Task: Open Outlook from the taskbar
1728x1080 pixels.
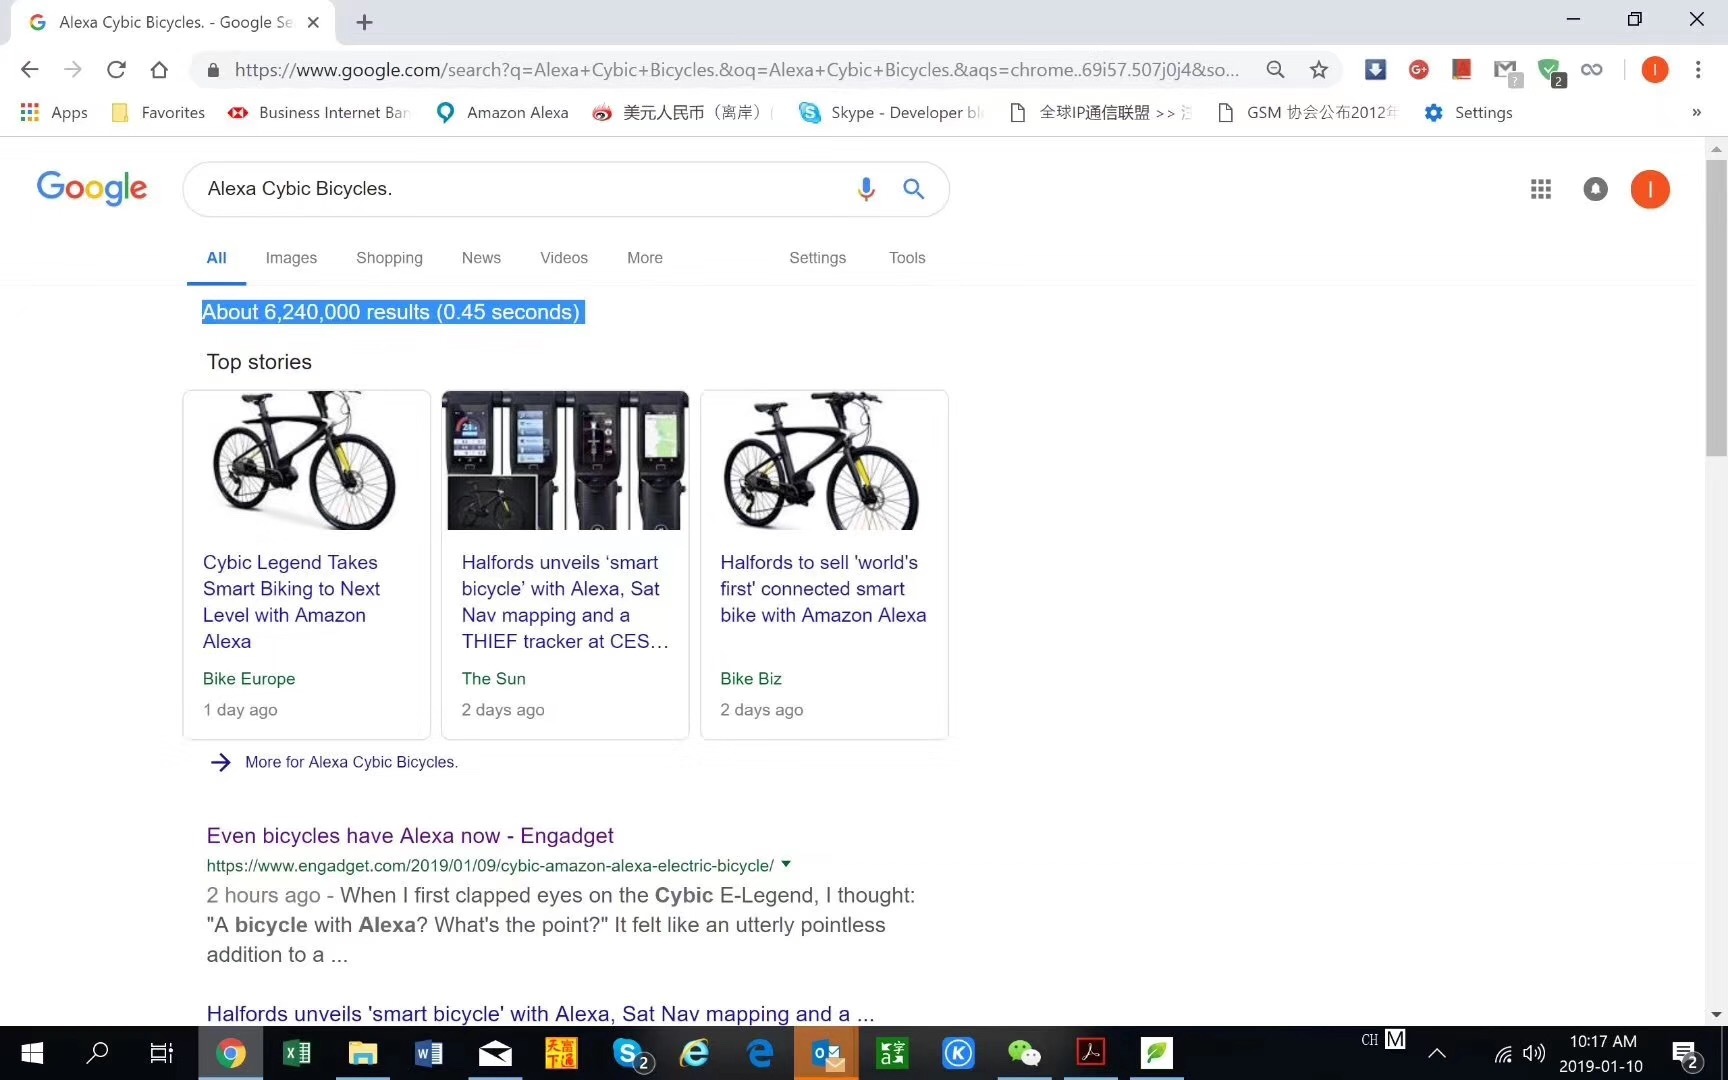Action: point(827,1053)
